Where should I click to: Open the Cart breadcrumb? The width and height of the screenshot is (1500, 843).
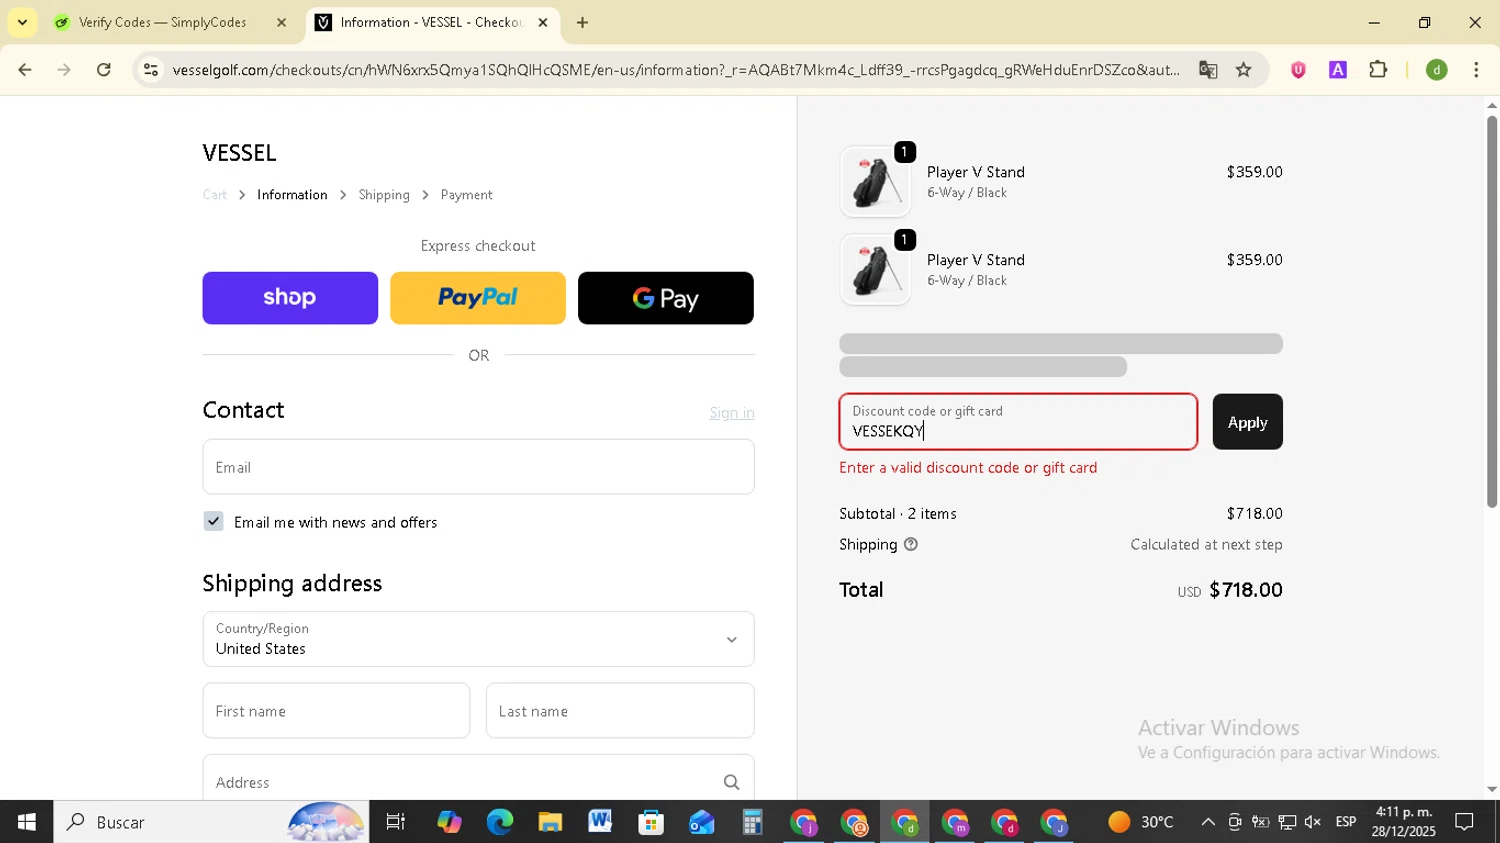[215, 195]
